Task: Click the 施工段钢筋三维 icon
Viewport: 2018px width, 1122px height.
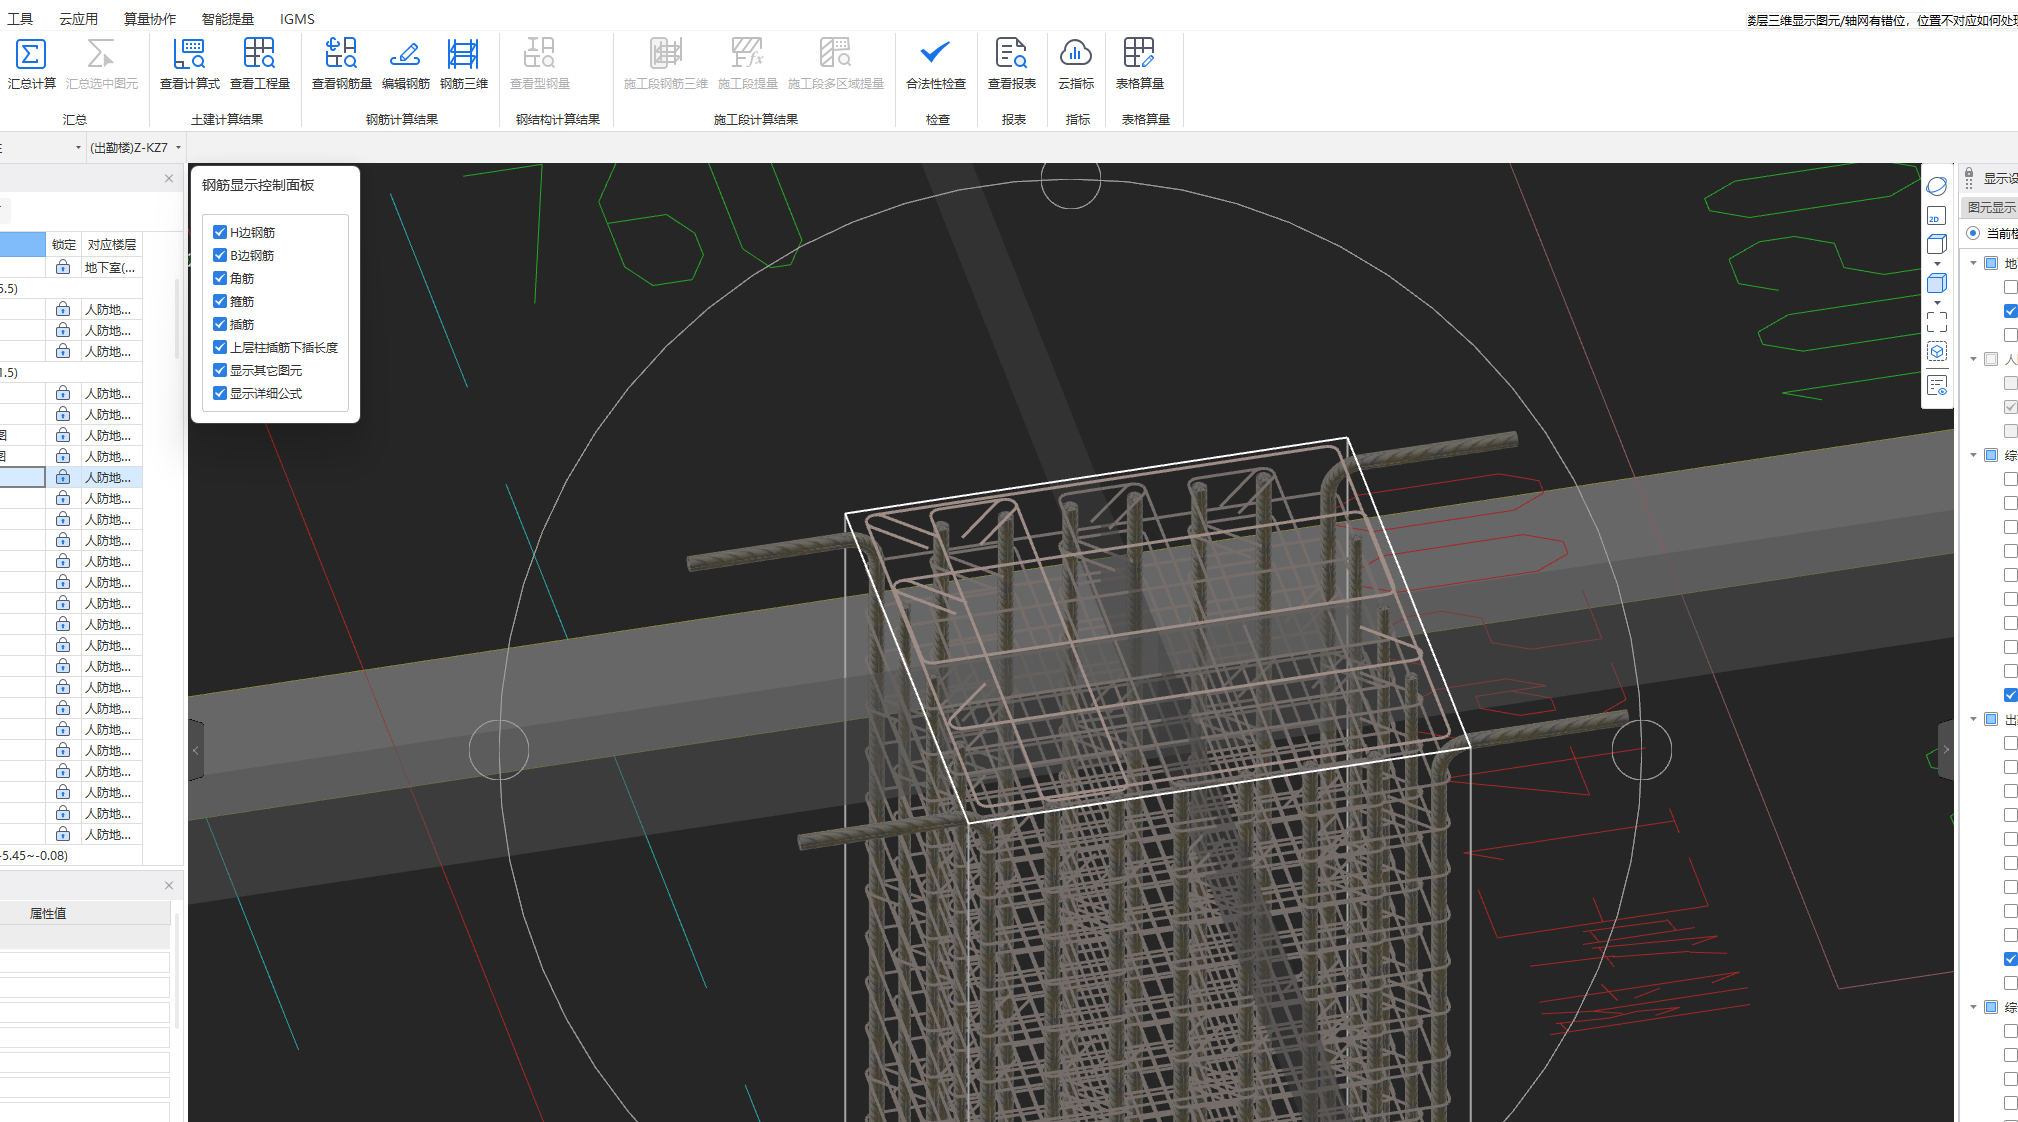Action: (x=665, y=54)
